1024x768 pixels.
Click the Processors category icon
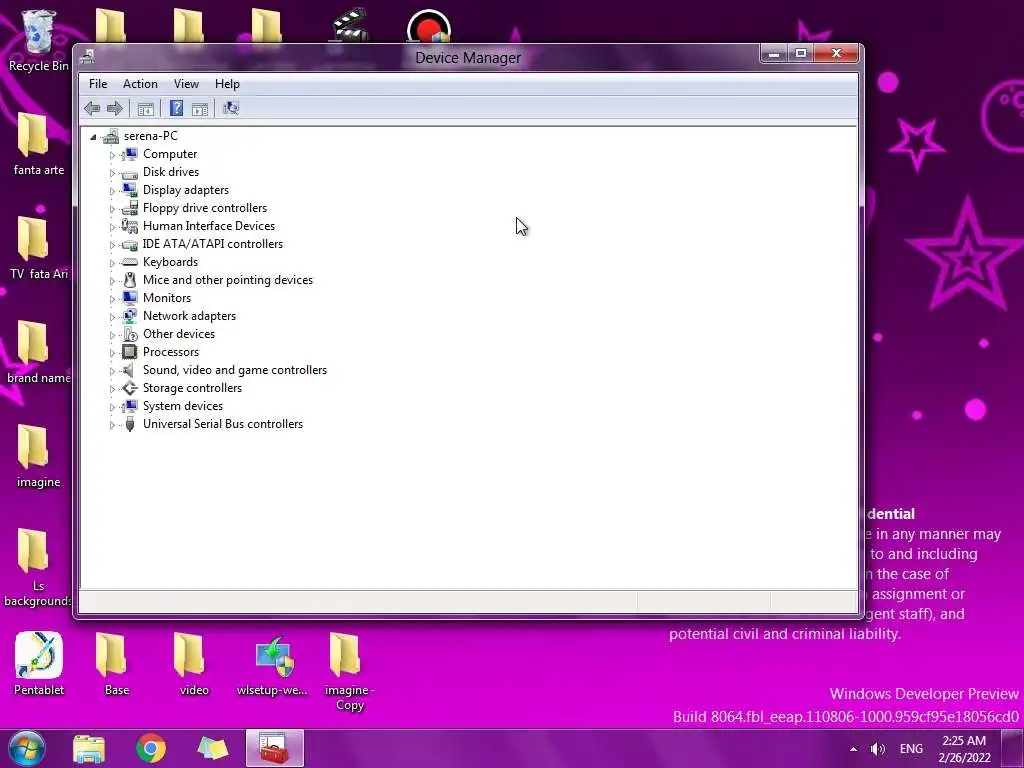pos(130,352)
